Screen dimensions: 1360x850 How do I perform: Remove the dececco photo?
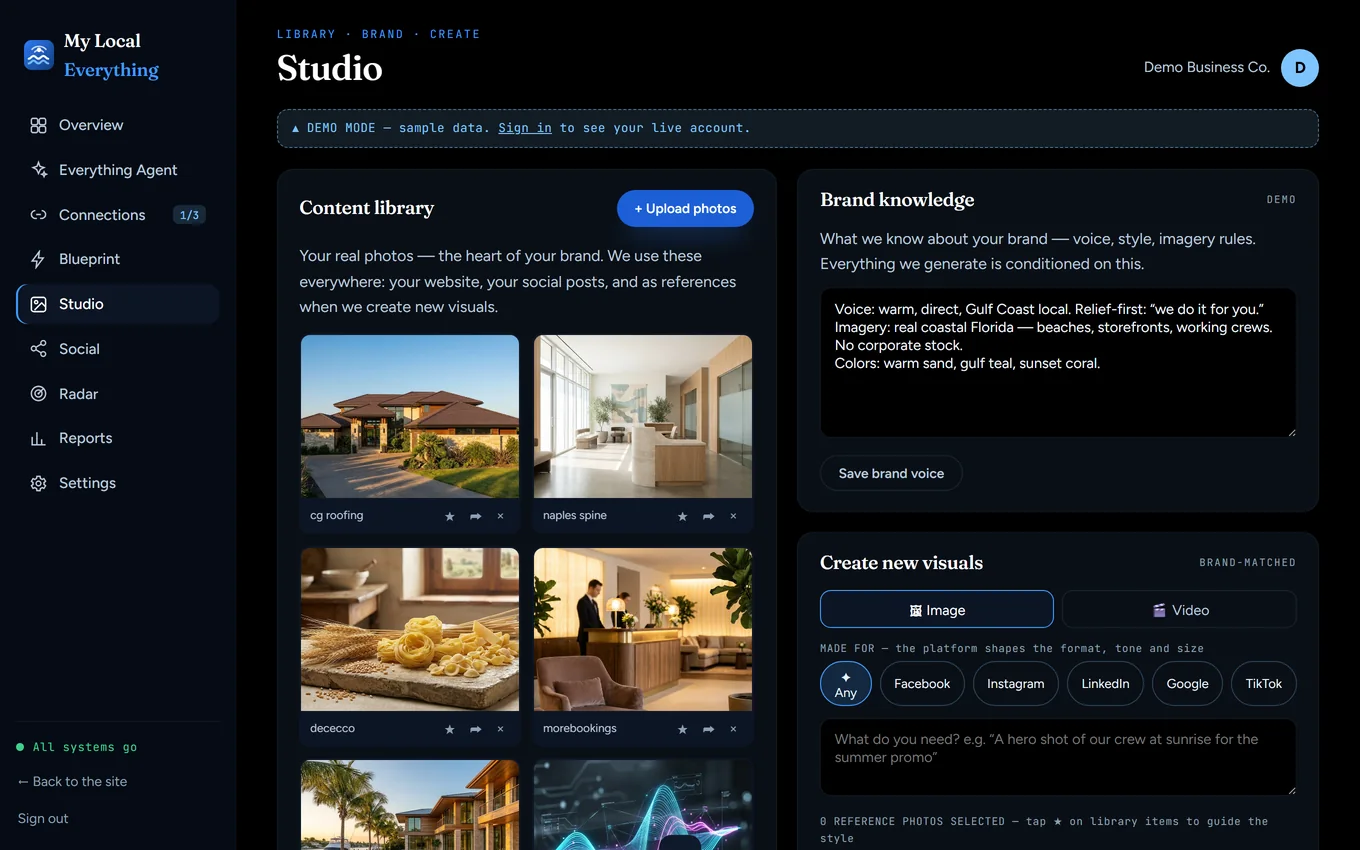pos(500,729)
